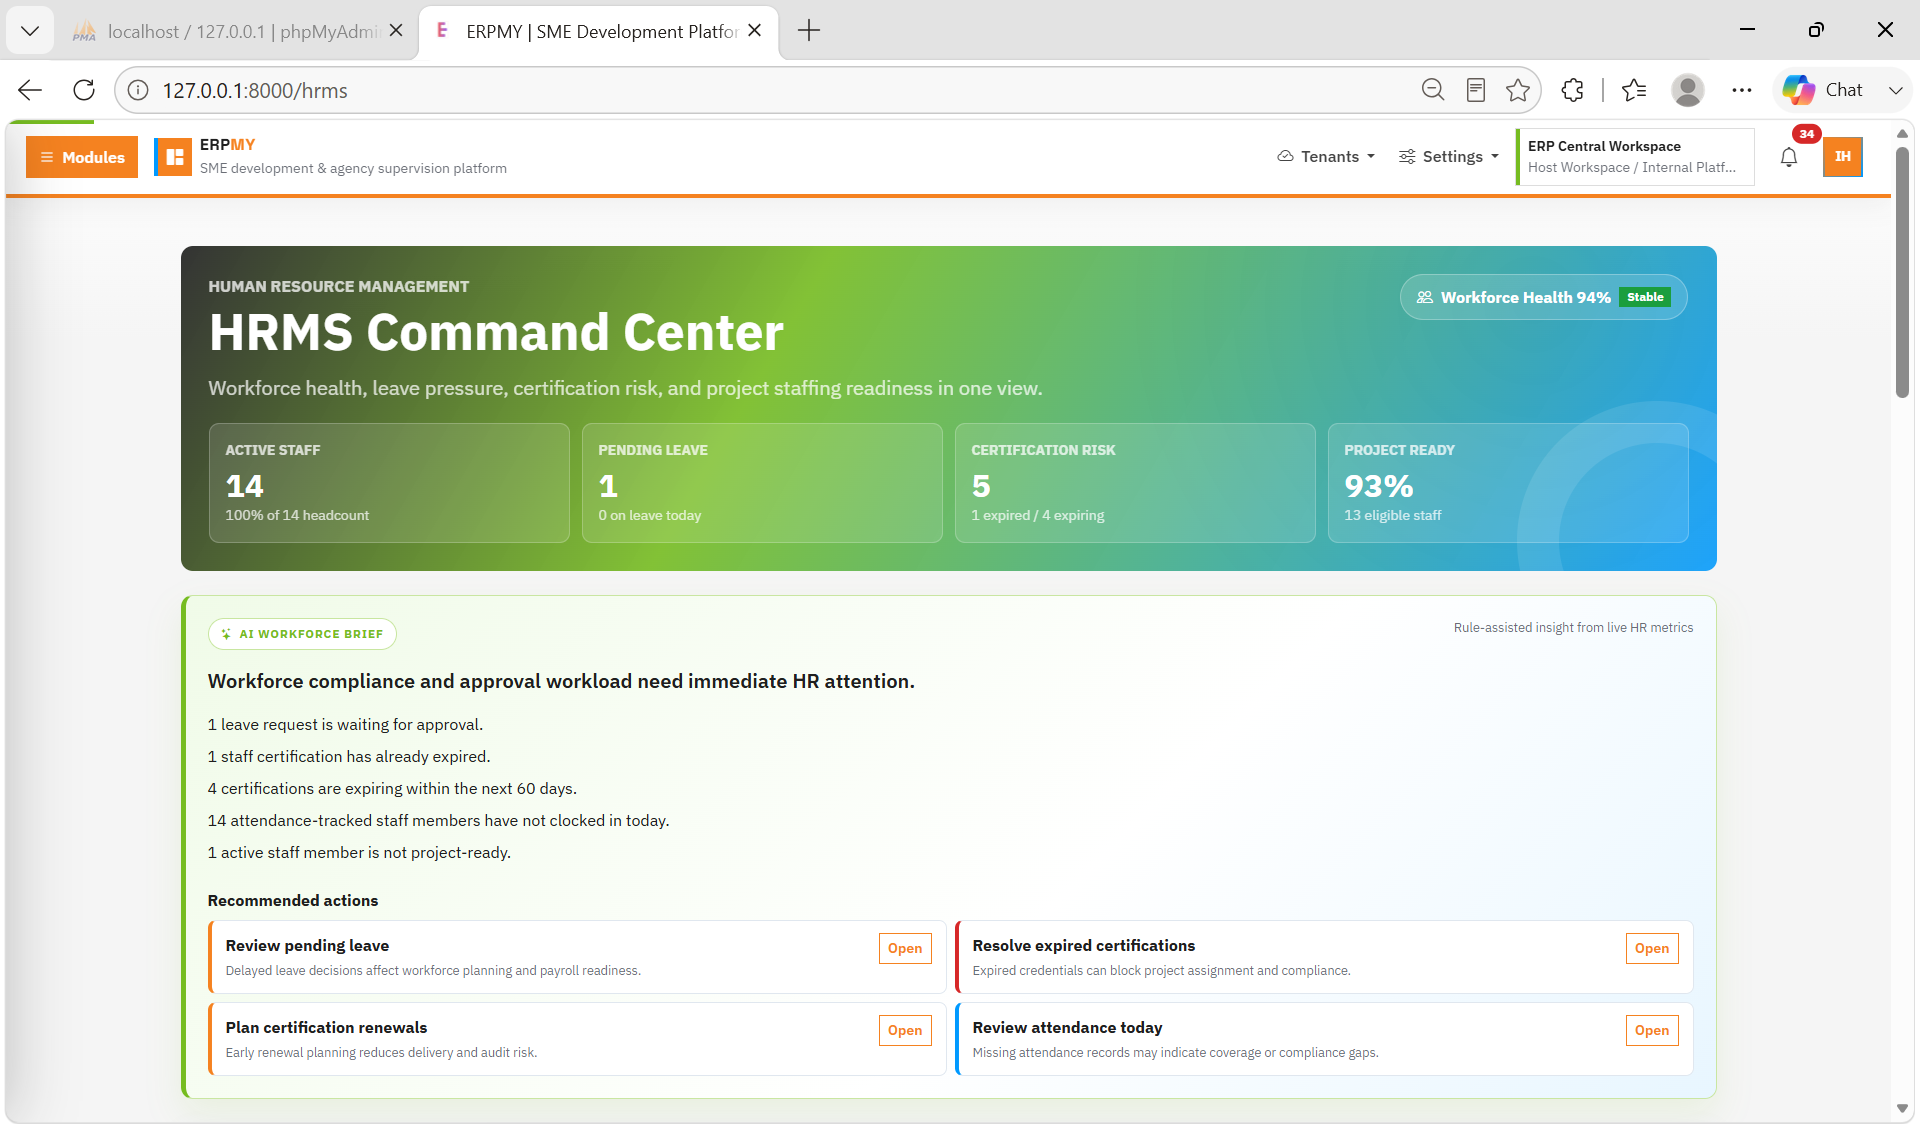This screenshot has height=1128, width=1920.
Task: Click the scroll up arrow
Action: click(x=1902, y=133)
